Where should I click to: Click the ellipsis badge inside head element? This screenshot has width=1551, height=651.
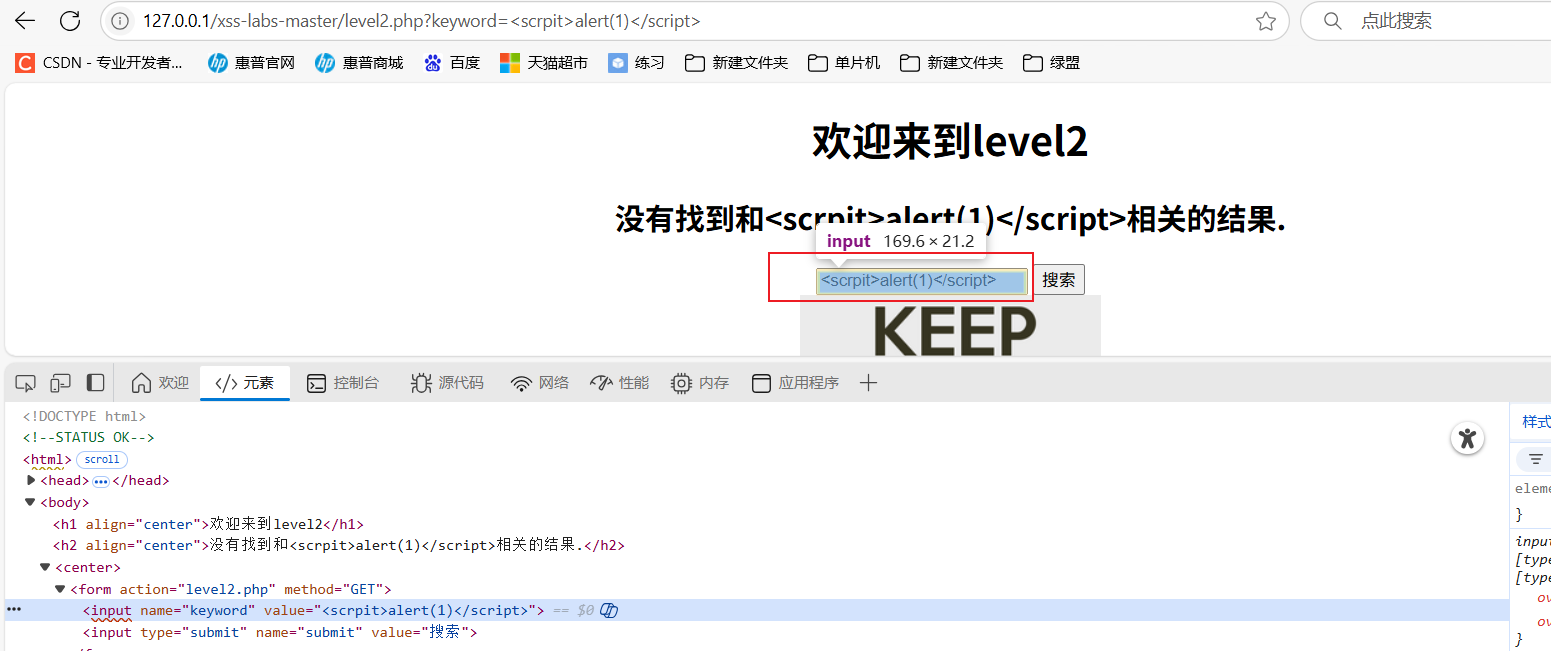(100, 481)
